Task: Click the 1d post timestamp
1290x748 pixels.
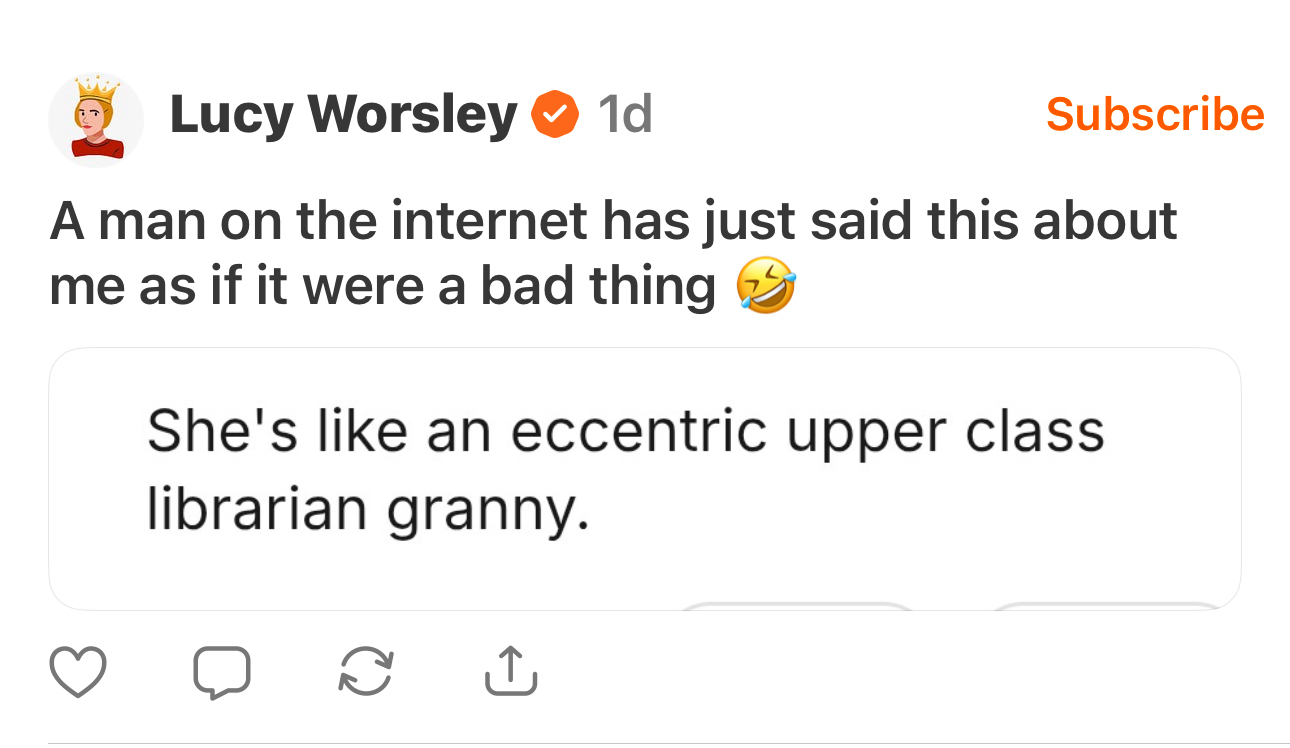Action: click(624, 115)
